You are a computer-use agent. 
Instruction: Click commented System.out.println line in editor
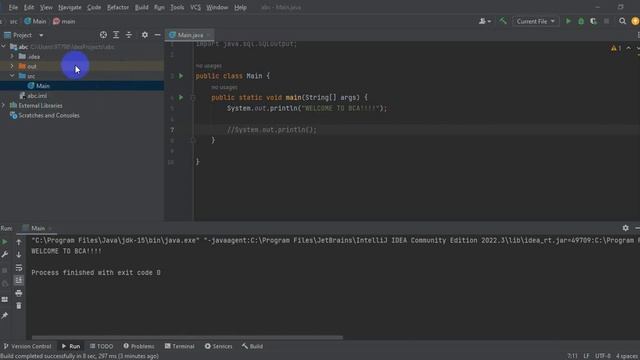click(271, 130)
